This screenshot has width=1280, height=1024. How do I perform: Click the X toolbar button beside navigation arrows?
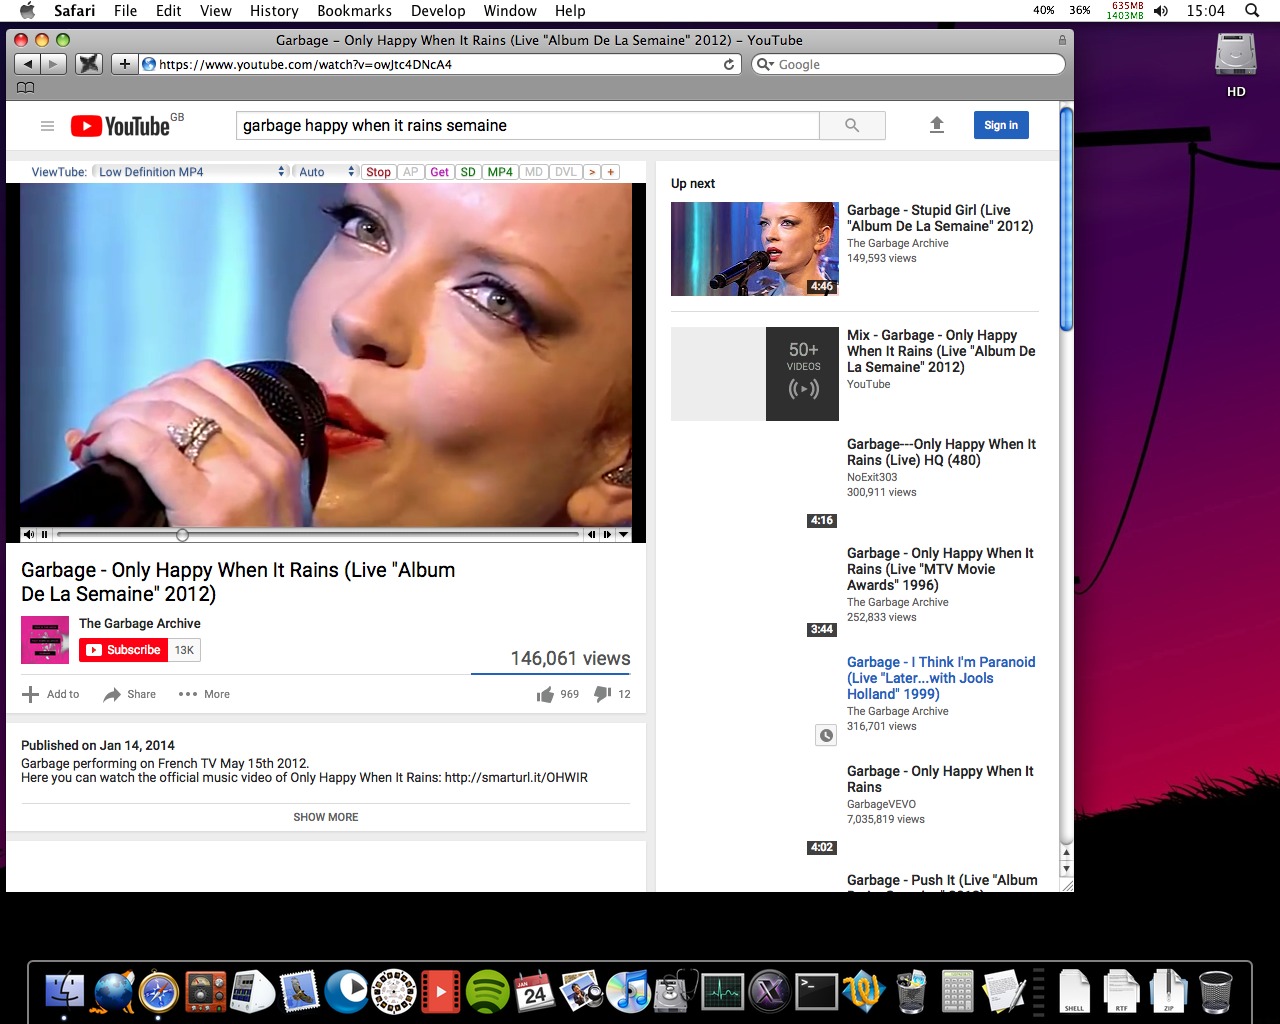89,64
